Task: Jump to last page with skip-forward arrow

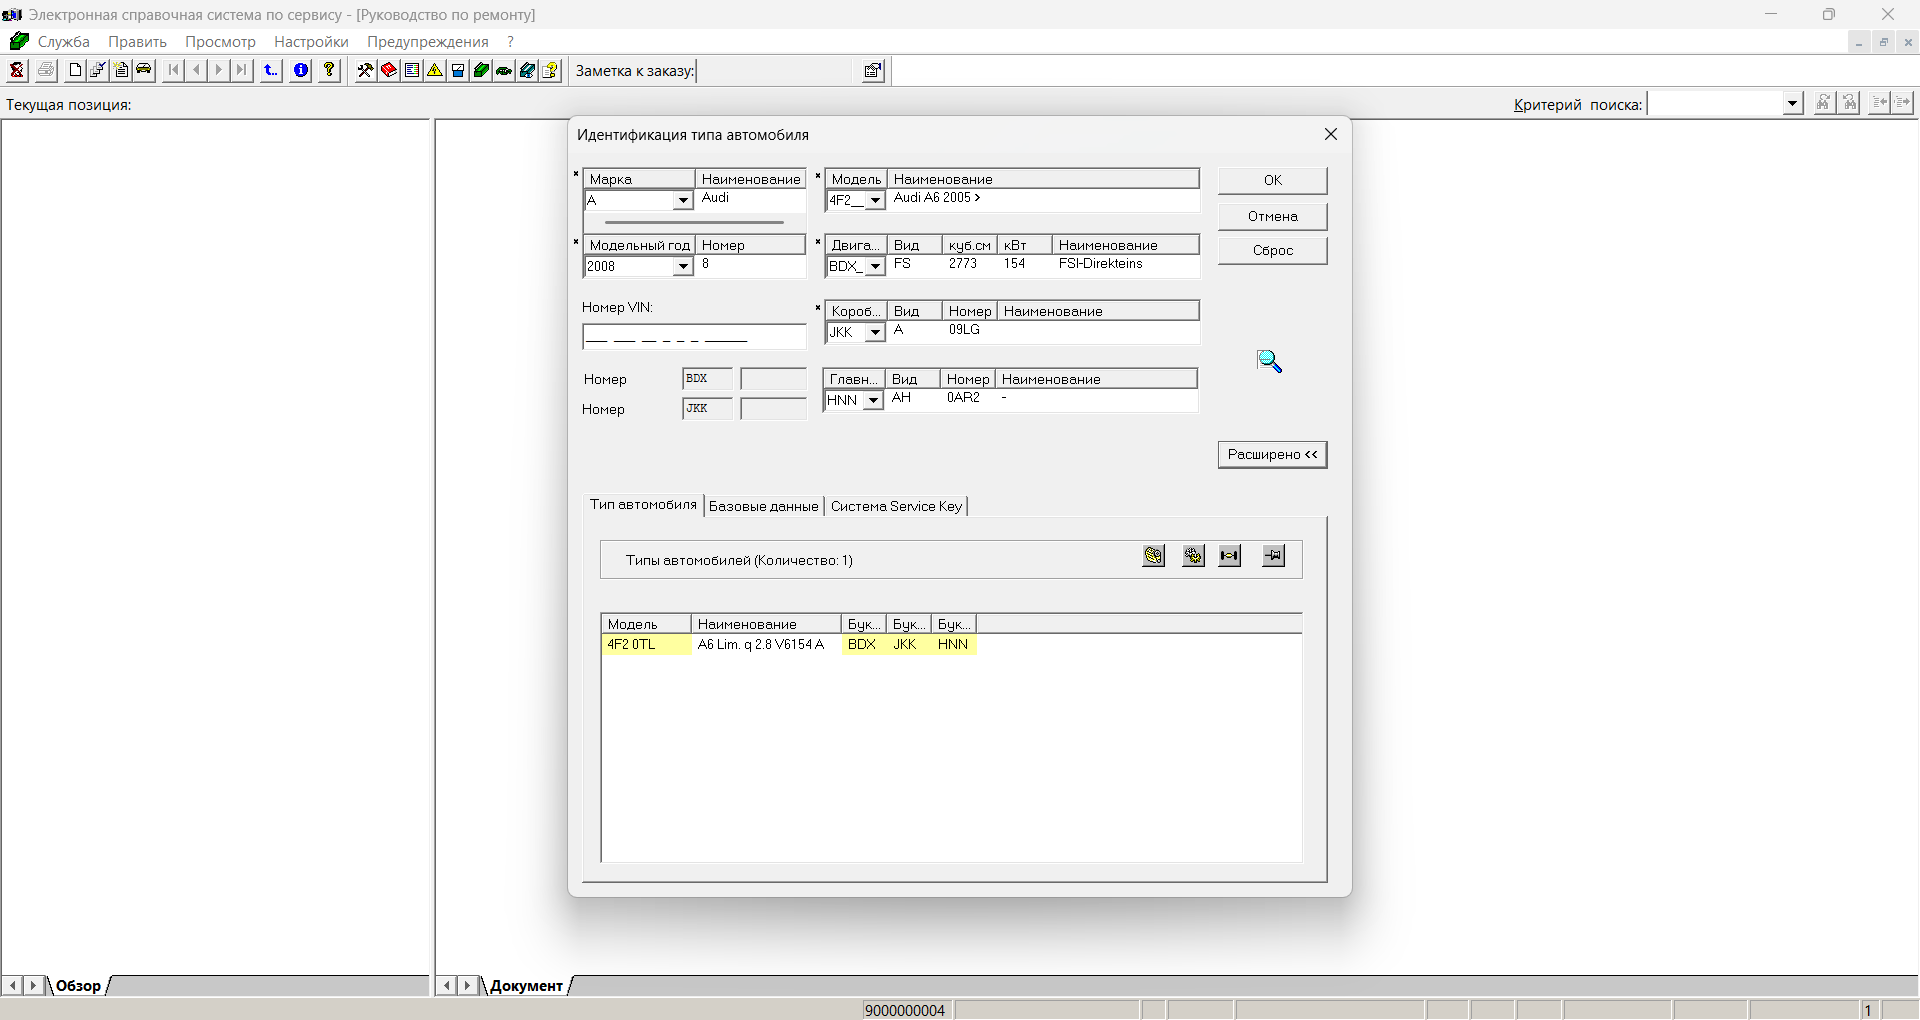Action: click(242, 70)
